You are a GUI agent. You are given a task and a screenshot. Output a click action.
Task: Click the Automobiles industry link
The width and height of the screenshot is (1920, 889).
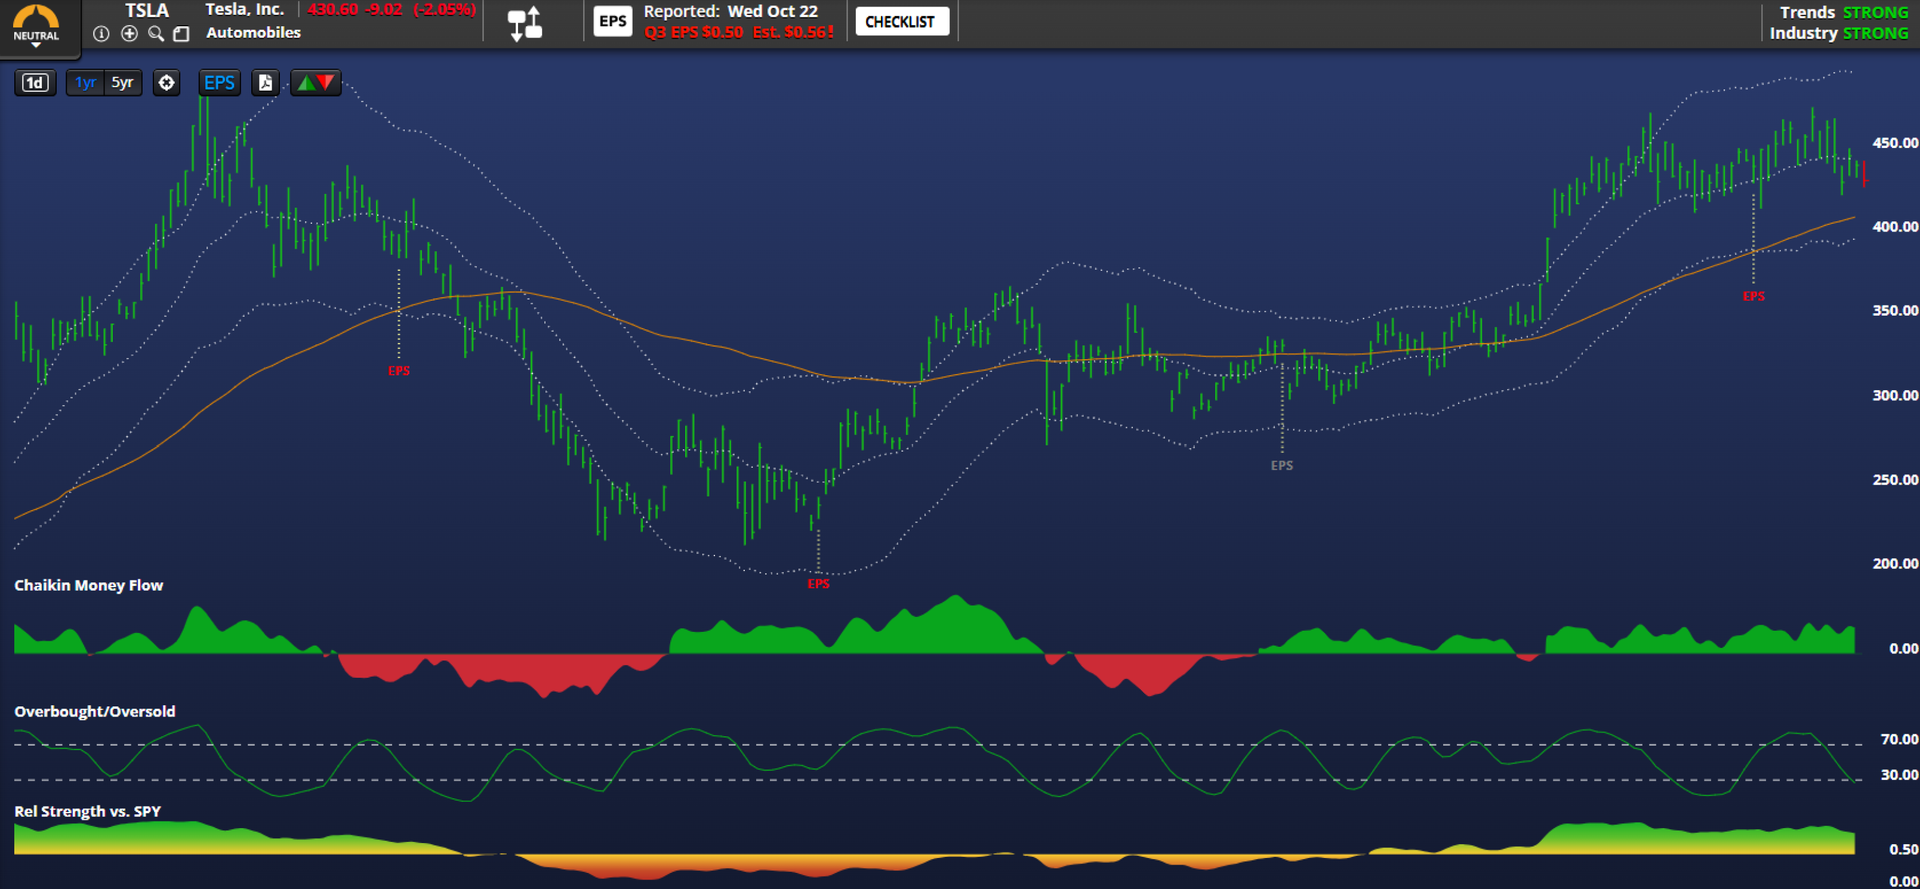[253, 33]
